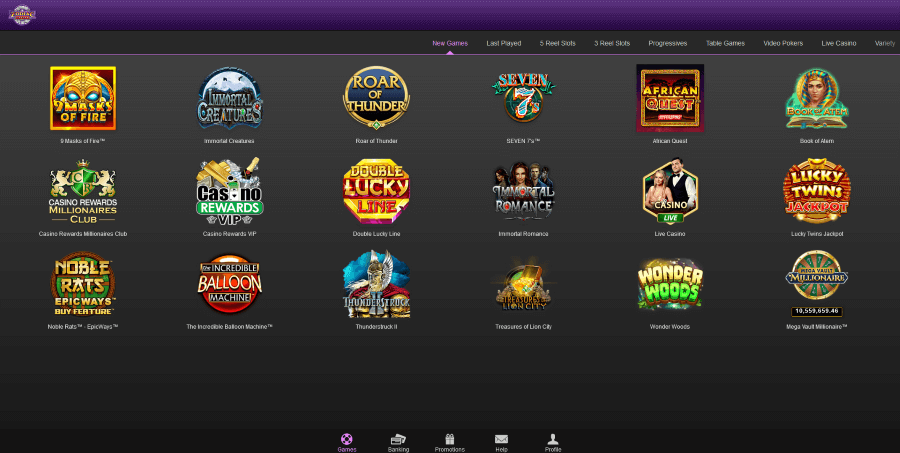The height and width of the screenshot is (453, 900).
Task: Open the Roar of Thunder game icon
Action: point(377,98)
